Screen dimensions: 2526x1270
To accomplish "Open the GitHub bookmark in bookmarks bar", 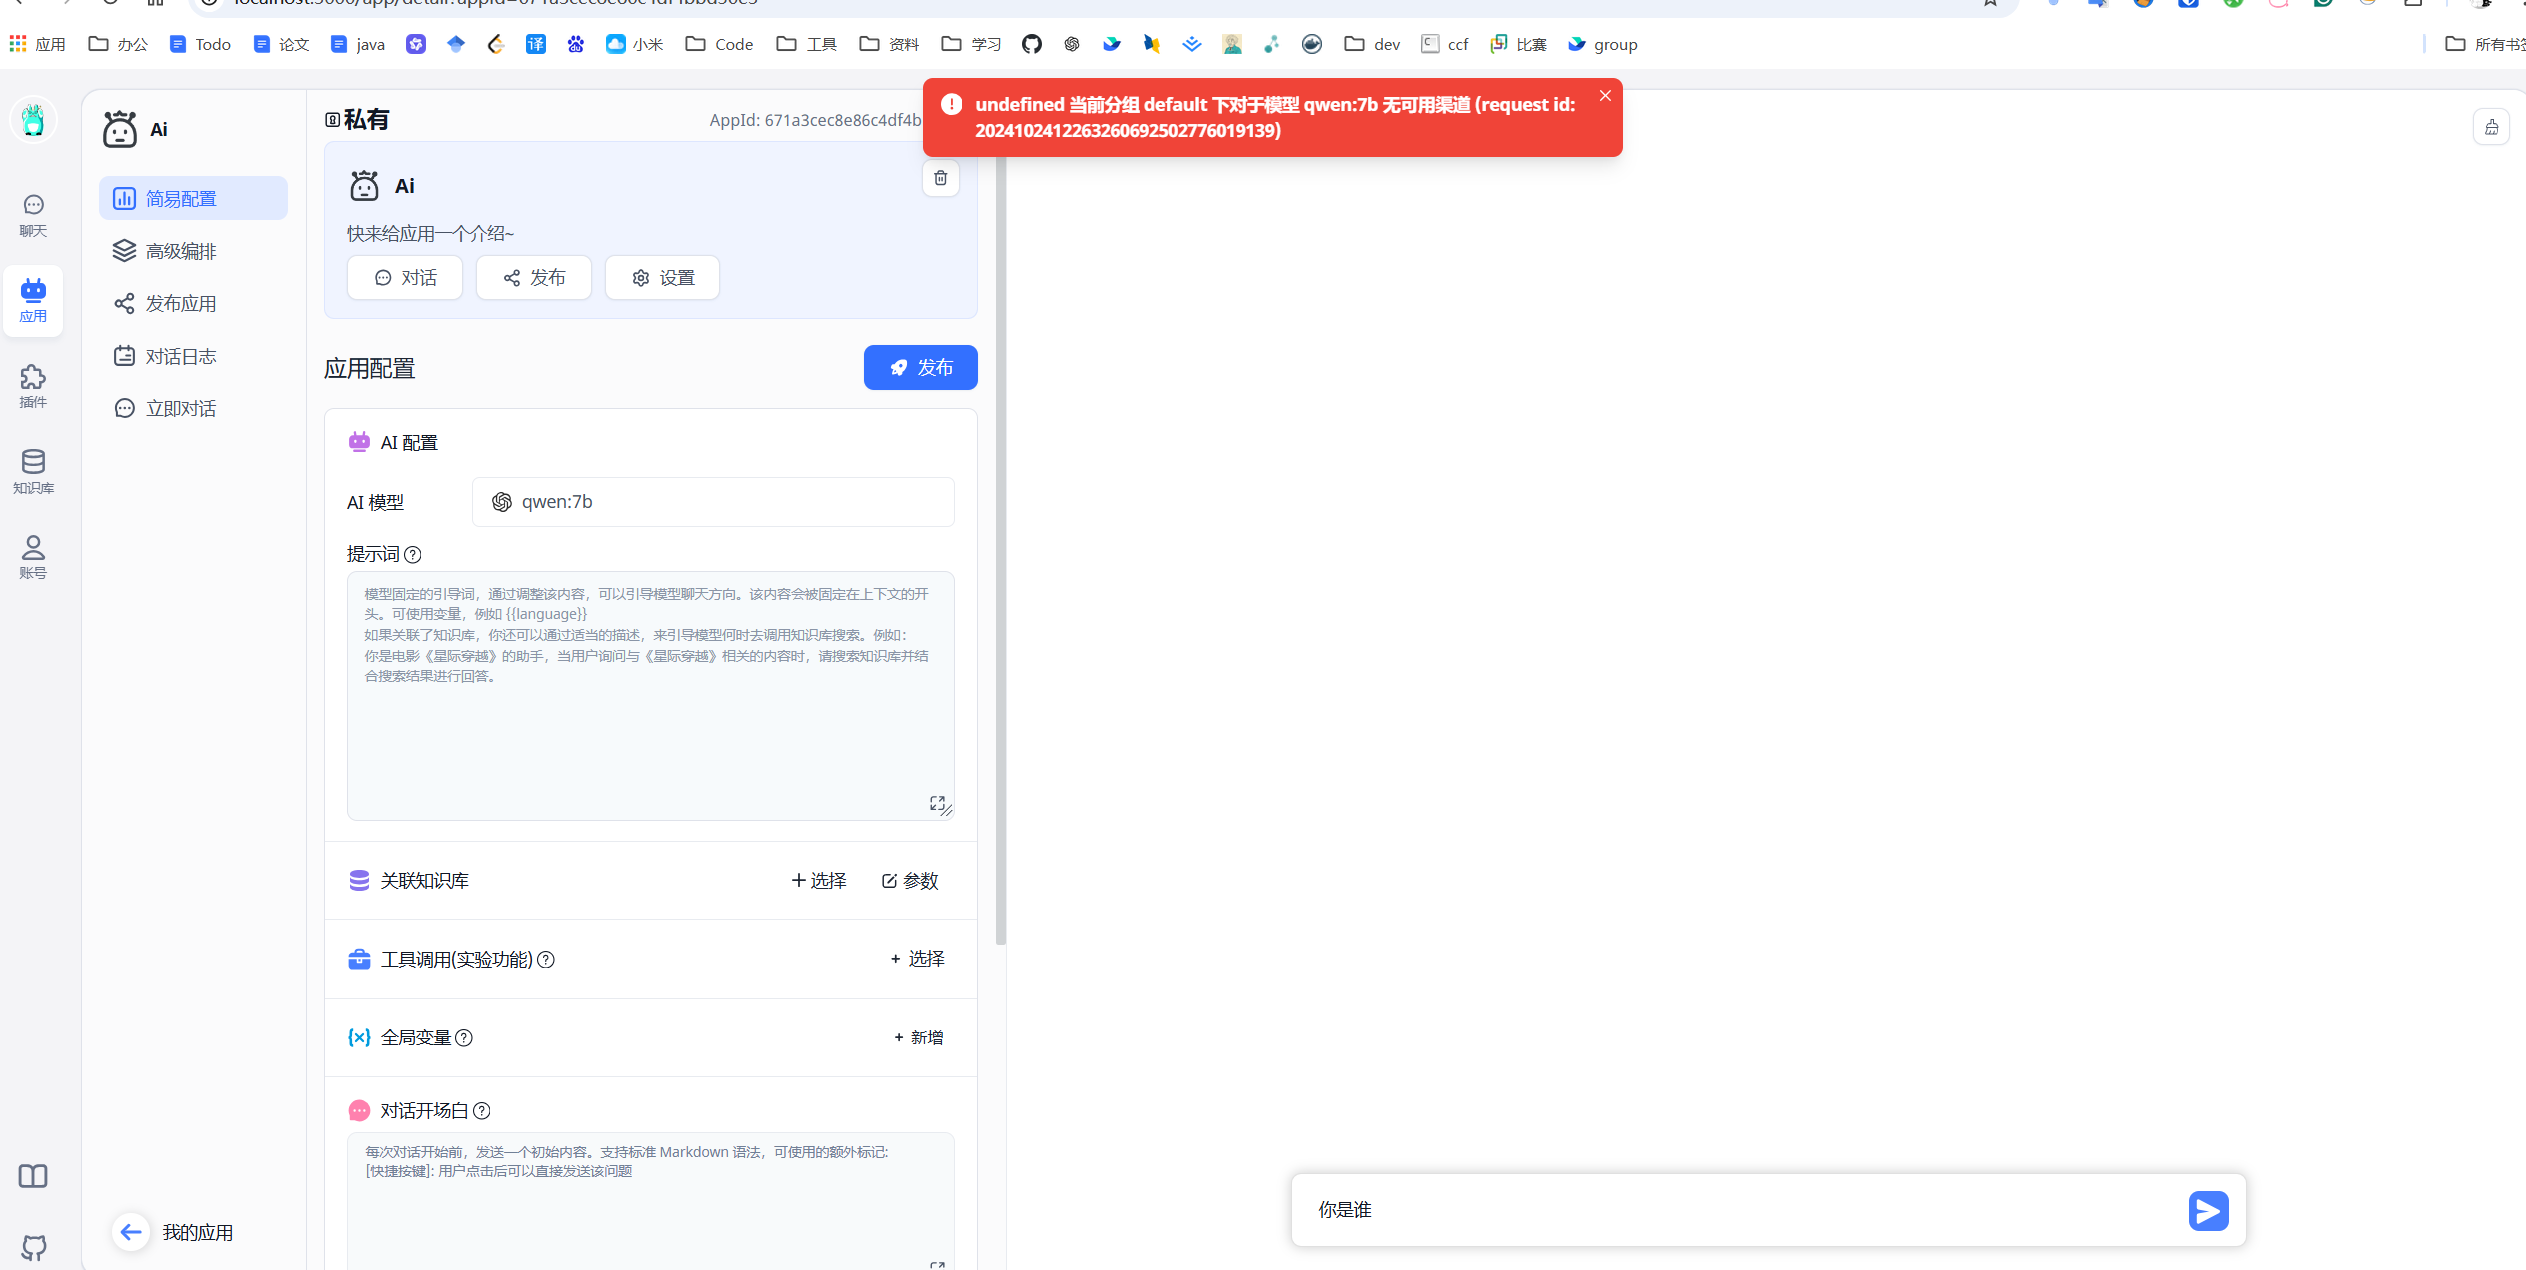I will click(x=1032, y=44).
